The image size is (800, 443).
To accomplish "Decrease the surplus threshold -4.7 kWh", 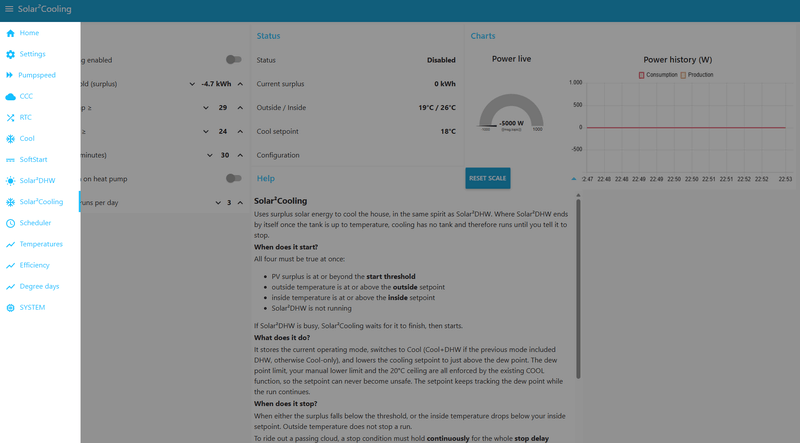I will tap(192, 84).
